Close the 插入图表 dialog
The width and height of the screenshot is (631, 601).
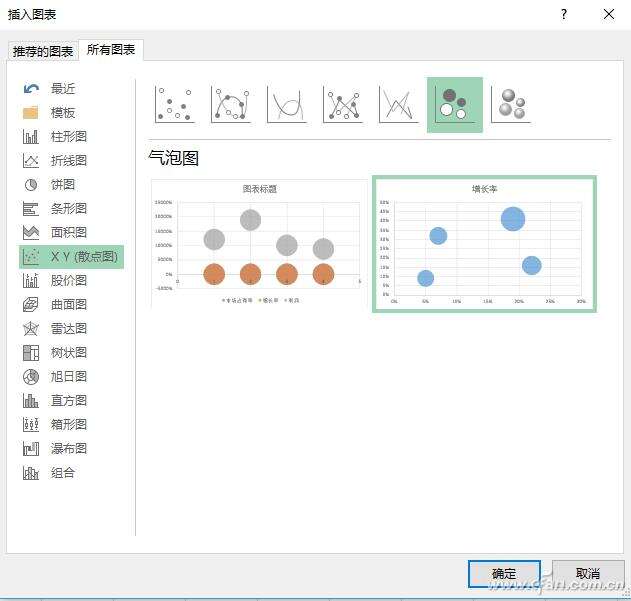tap(609, 14)
